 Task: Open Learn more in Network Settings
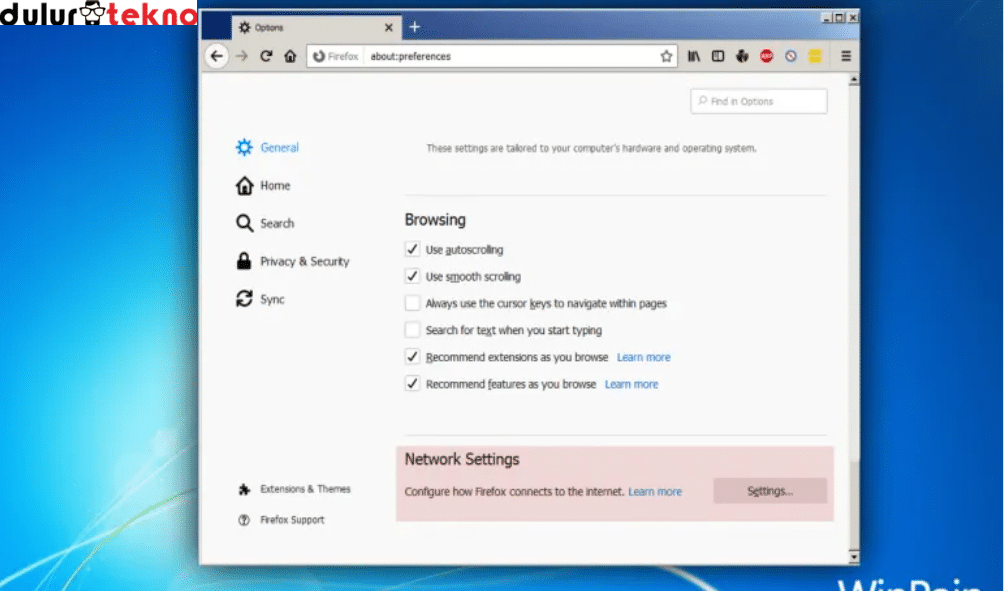pos(655,492)
